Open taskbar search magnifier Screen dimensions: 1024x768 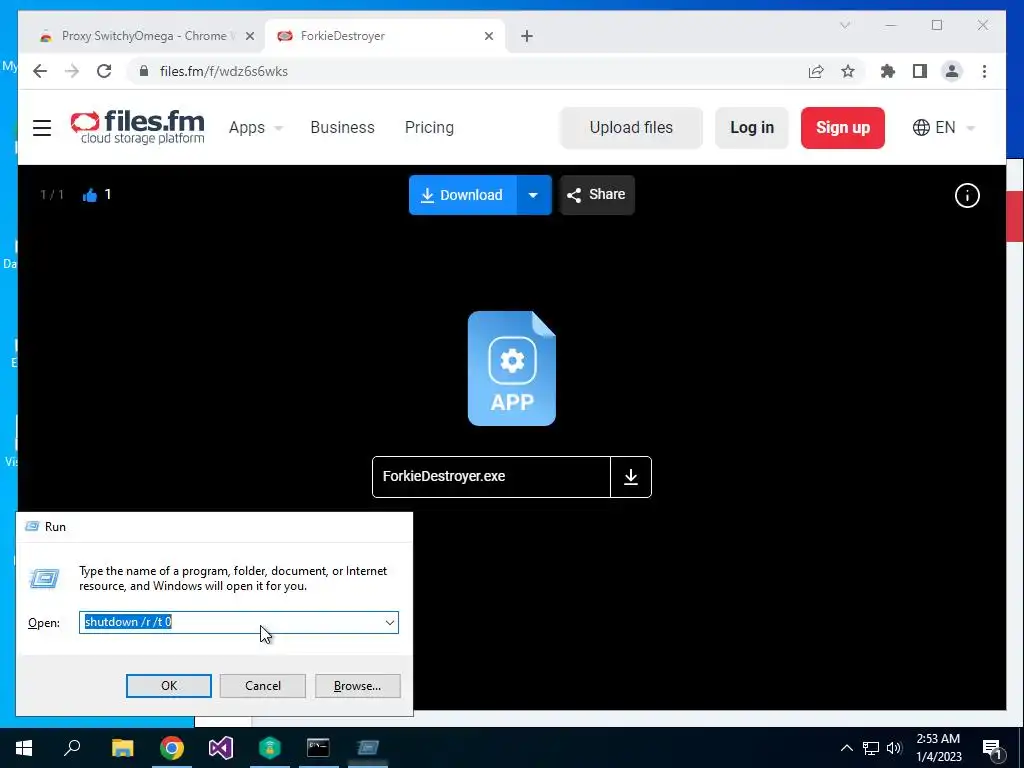pyautogui.click(x=72, y=748)
